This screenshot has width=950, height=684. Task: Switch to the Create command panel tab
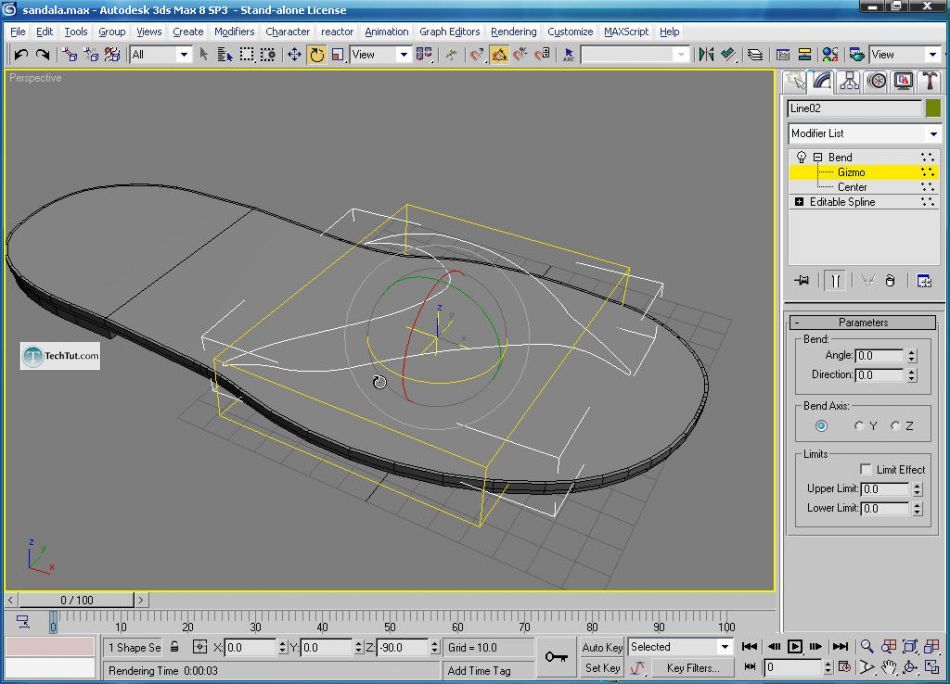tap(796, 81)
